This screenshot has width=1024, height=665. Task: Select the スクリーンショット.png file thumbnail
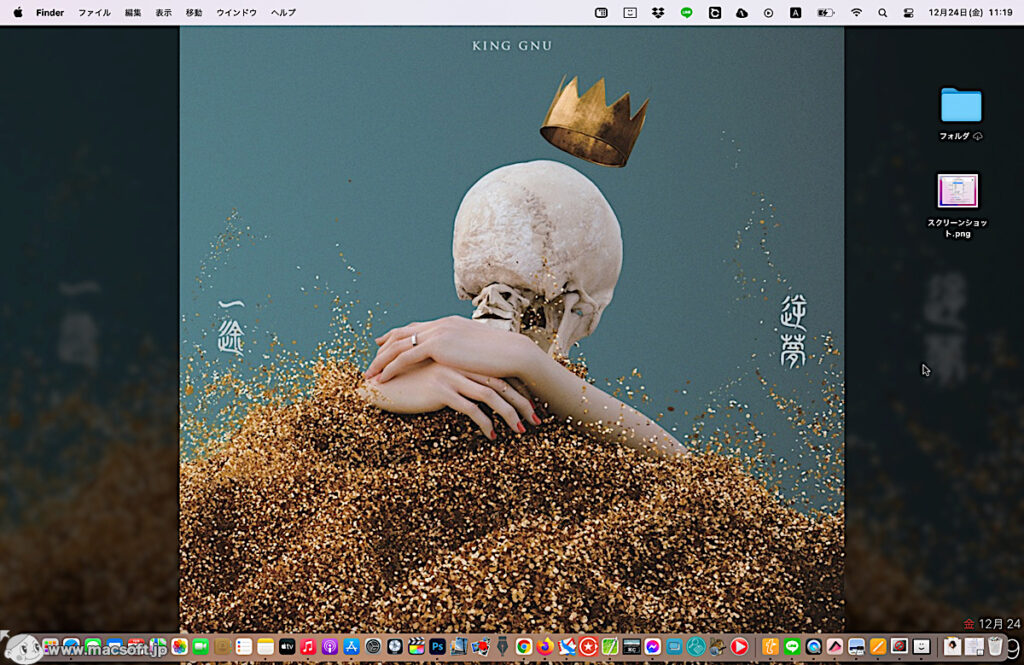click(957, 191)
